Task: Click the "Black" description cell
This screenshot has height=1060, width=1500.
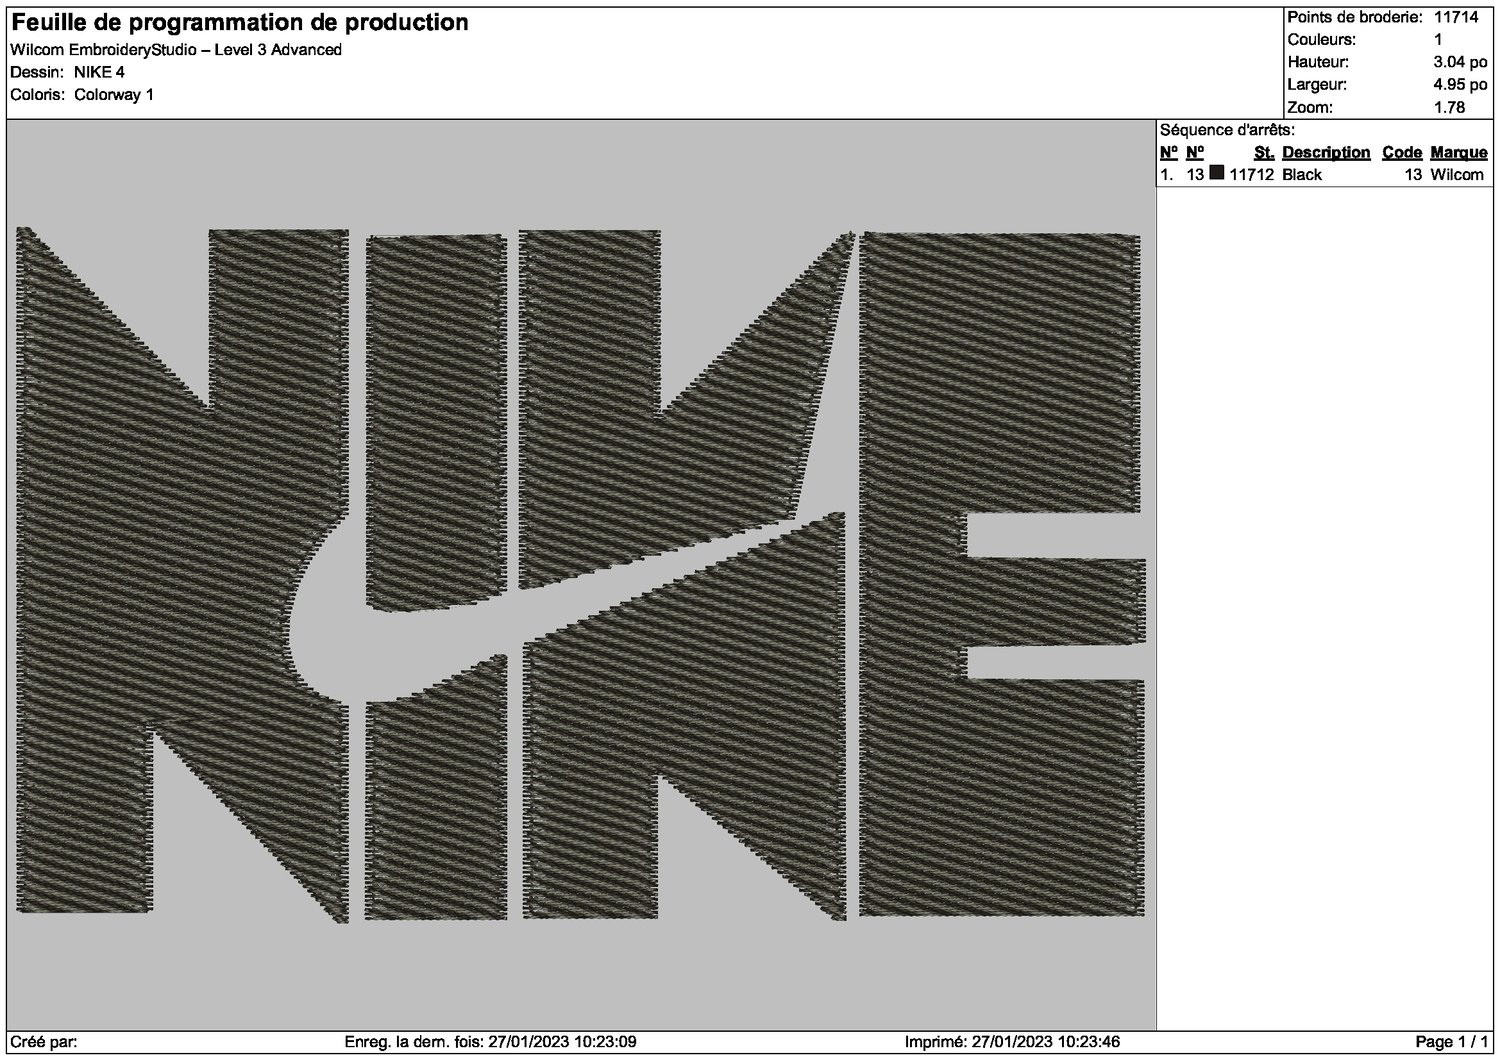Action: 1302,175
